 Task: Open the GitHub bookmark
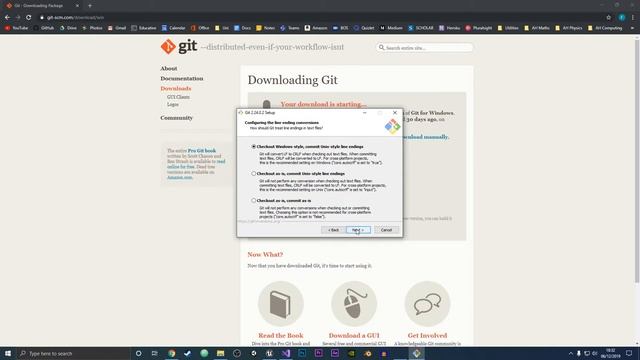coord(44,28)
